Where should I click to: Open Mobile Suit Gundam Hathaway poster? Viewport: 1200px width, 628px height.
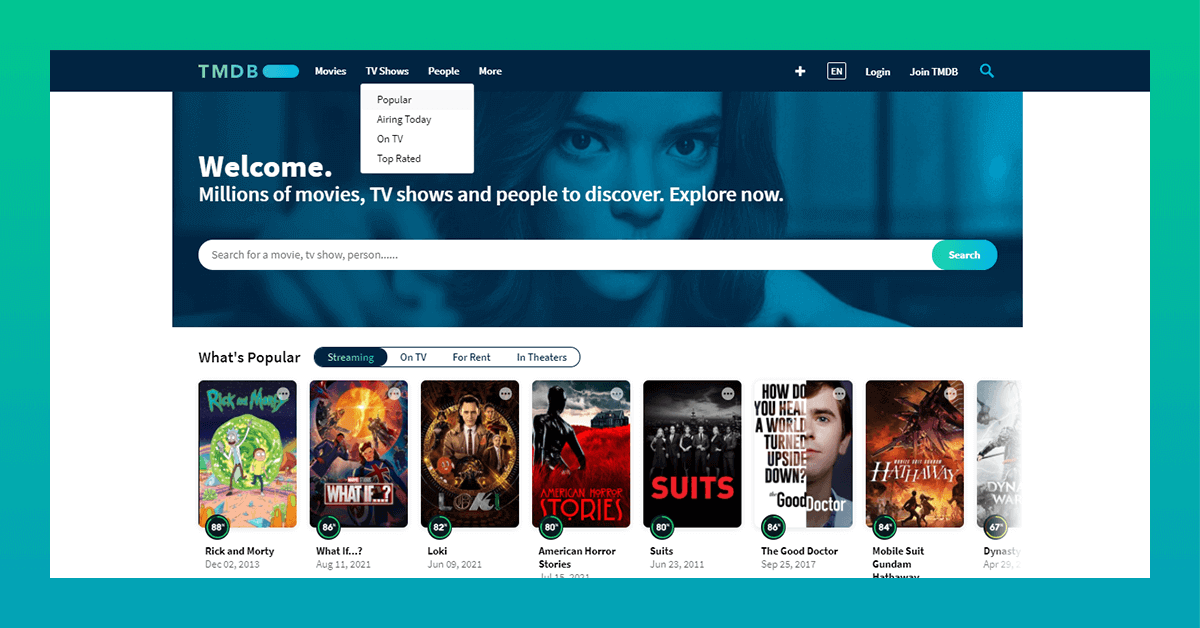[x=915, y=453]
